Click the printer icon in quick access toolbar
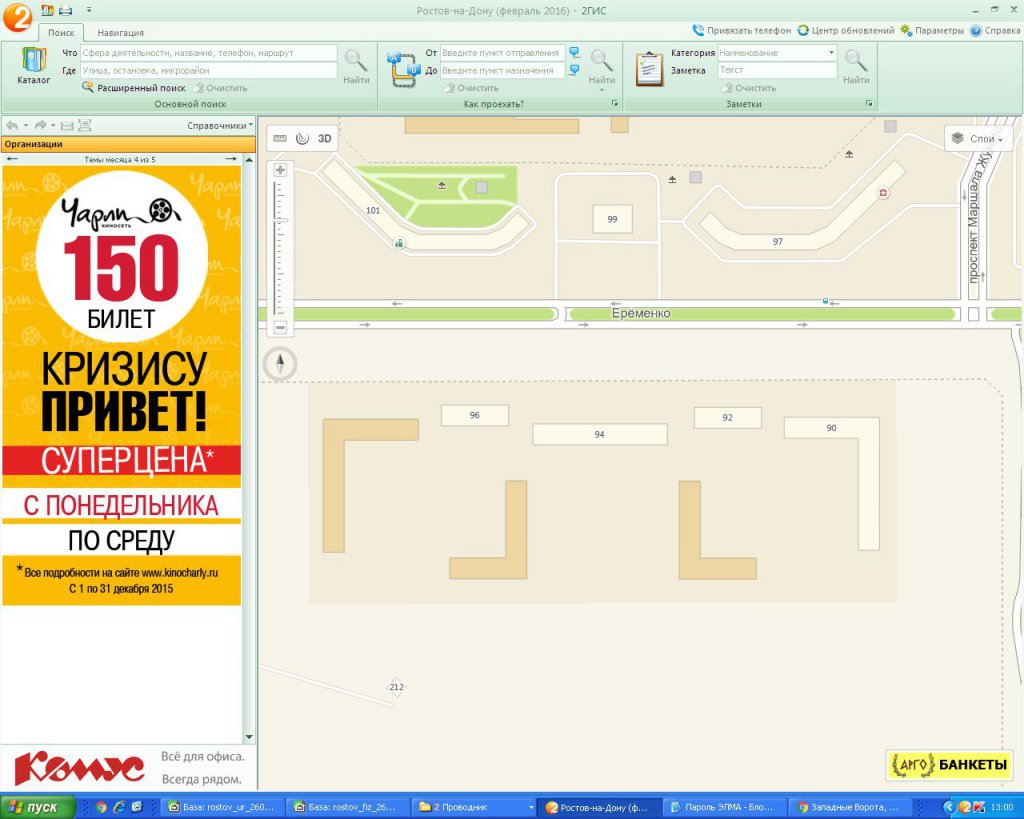This screenshot has height=819, width=1024. (x=65, y=10)
